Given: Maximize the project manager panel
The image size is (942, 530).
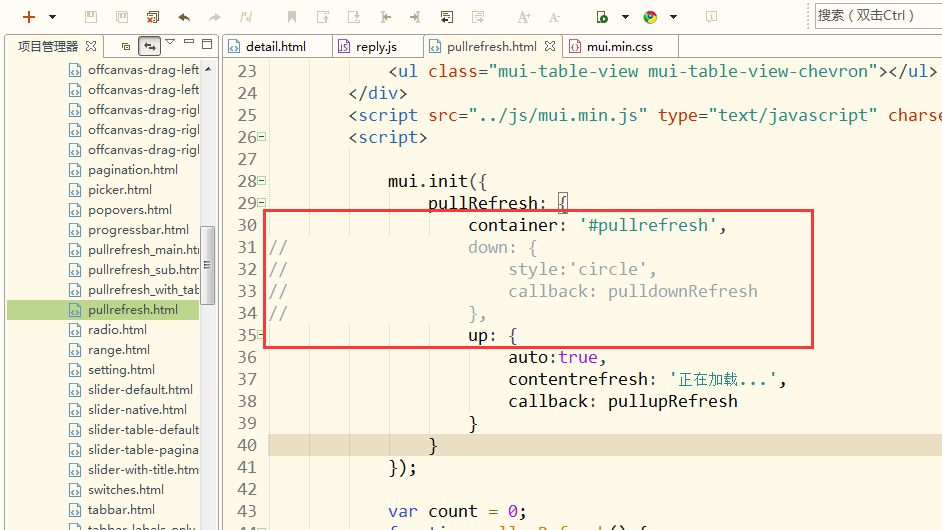Looking at the screenshot, I should click(207, 44).
